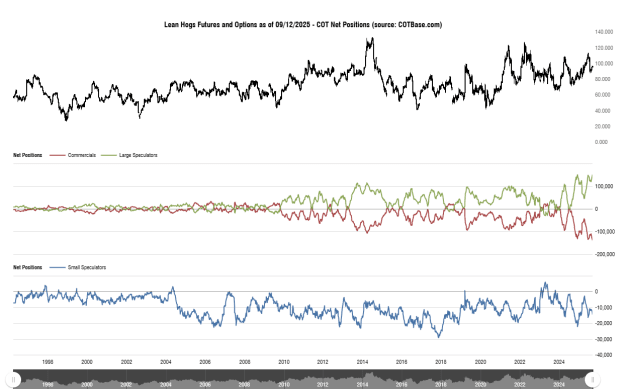Click the 20.000 price axis label

[603, 126]
